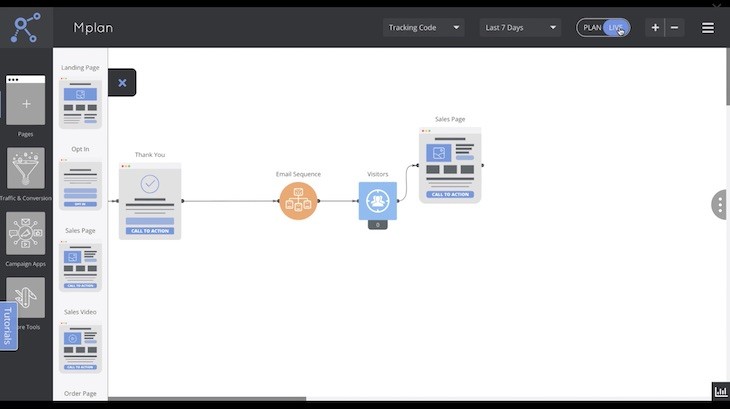Zoom out with the minus button

675,28
